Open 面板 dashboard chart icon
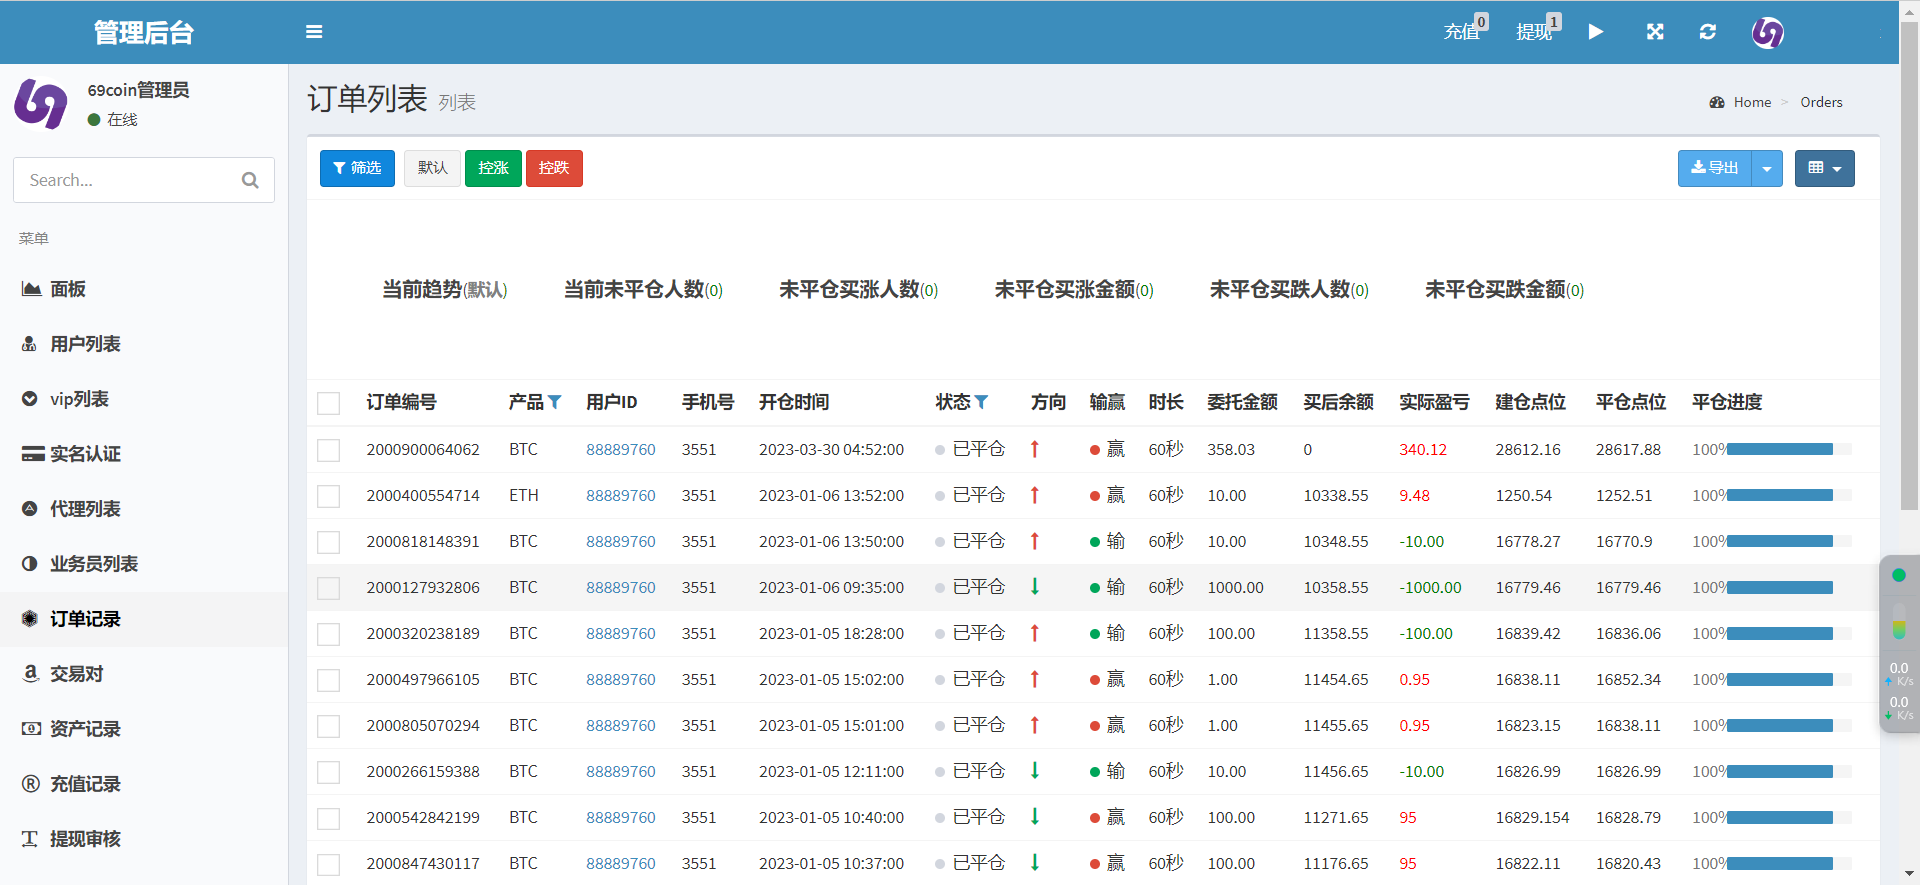The image size is (1920, 885). 31,289
